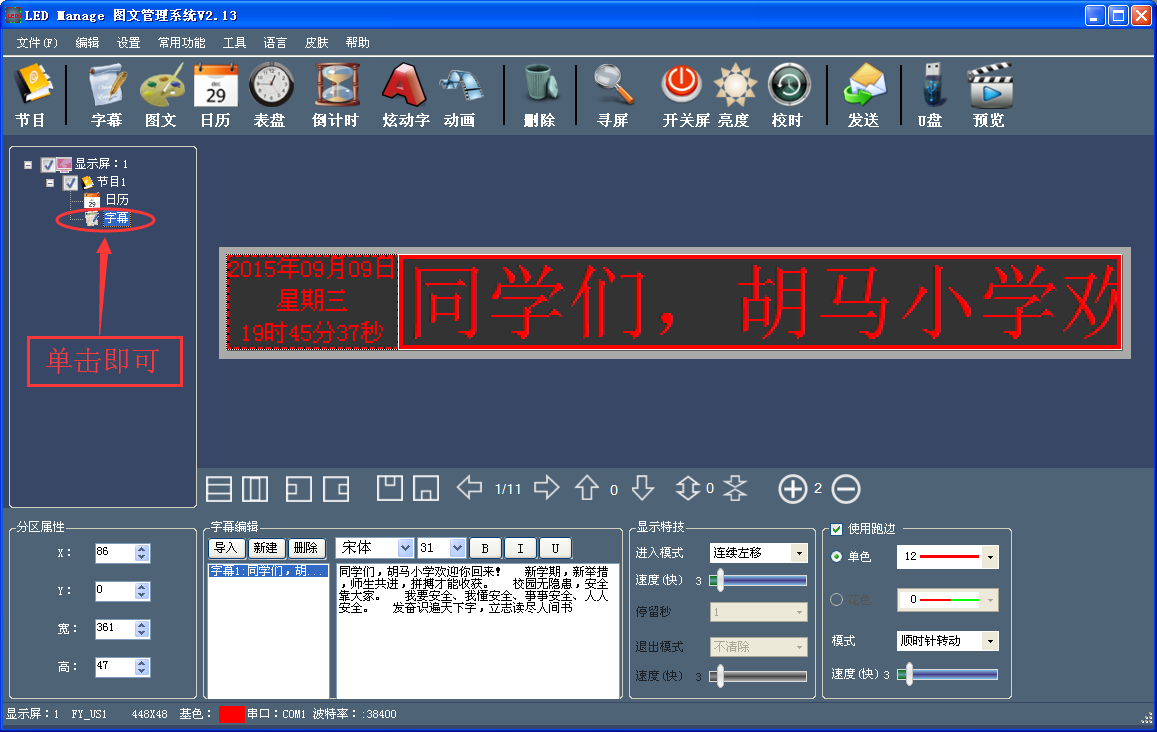Click the 新建 new subtitle button
Screen dimensions: 1157x732
click(x=265, y=548)
